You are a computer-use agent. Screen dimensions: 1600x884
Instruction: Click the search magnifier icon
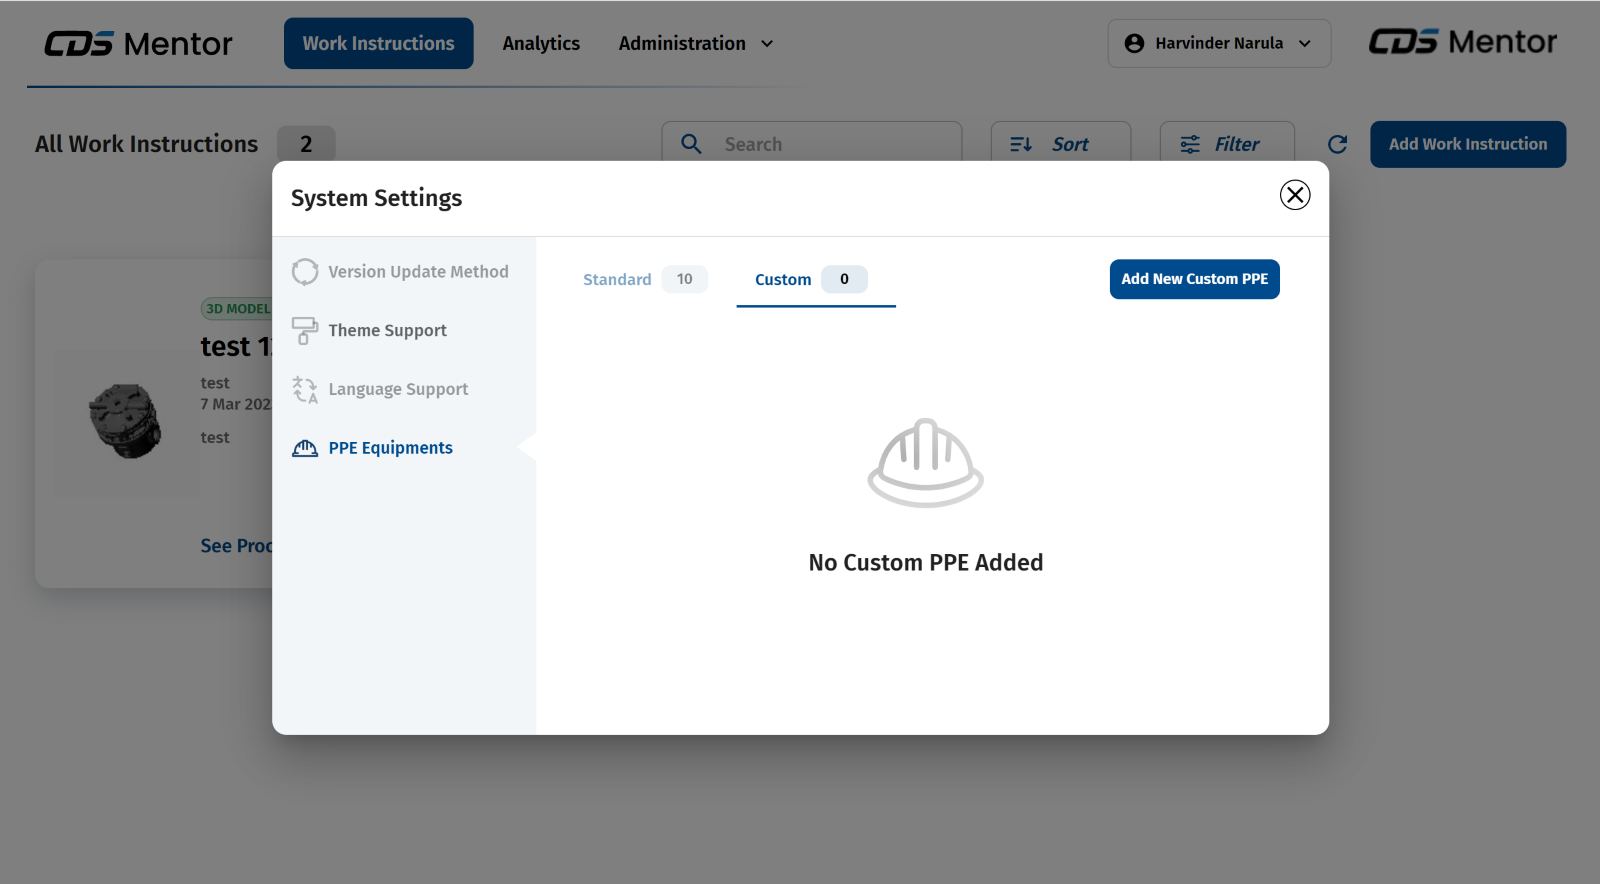(x=691, y=144)
